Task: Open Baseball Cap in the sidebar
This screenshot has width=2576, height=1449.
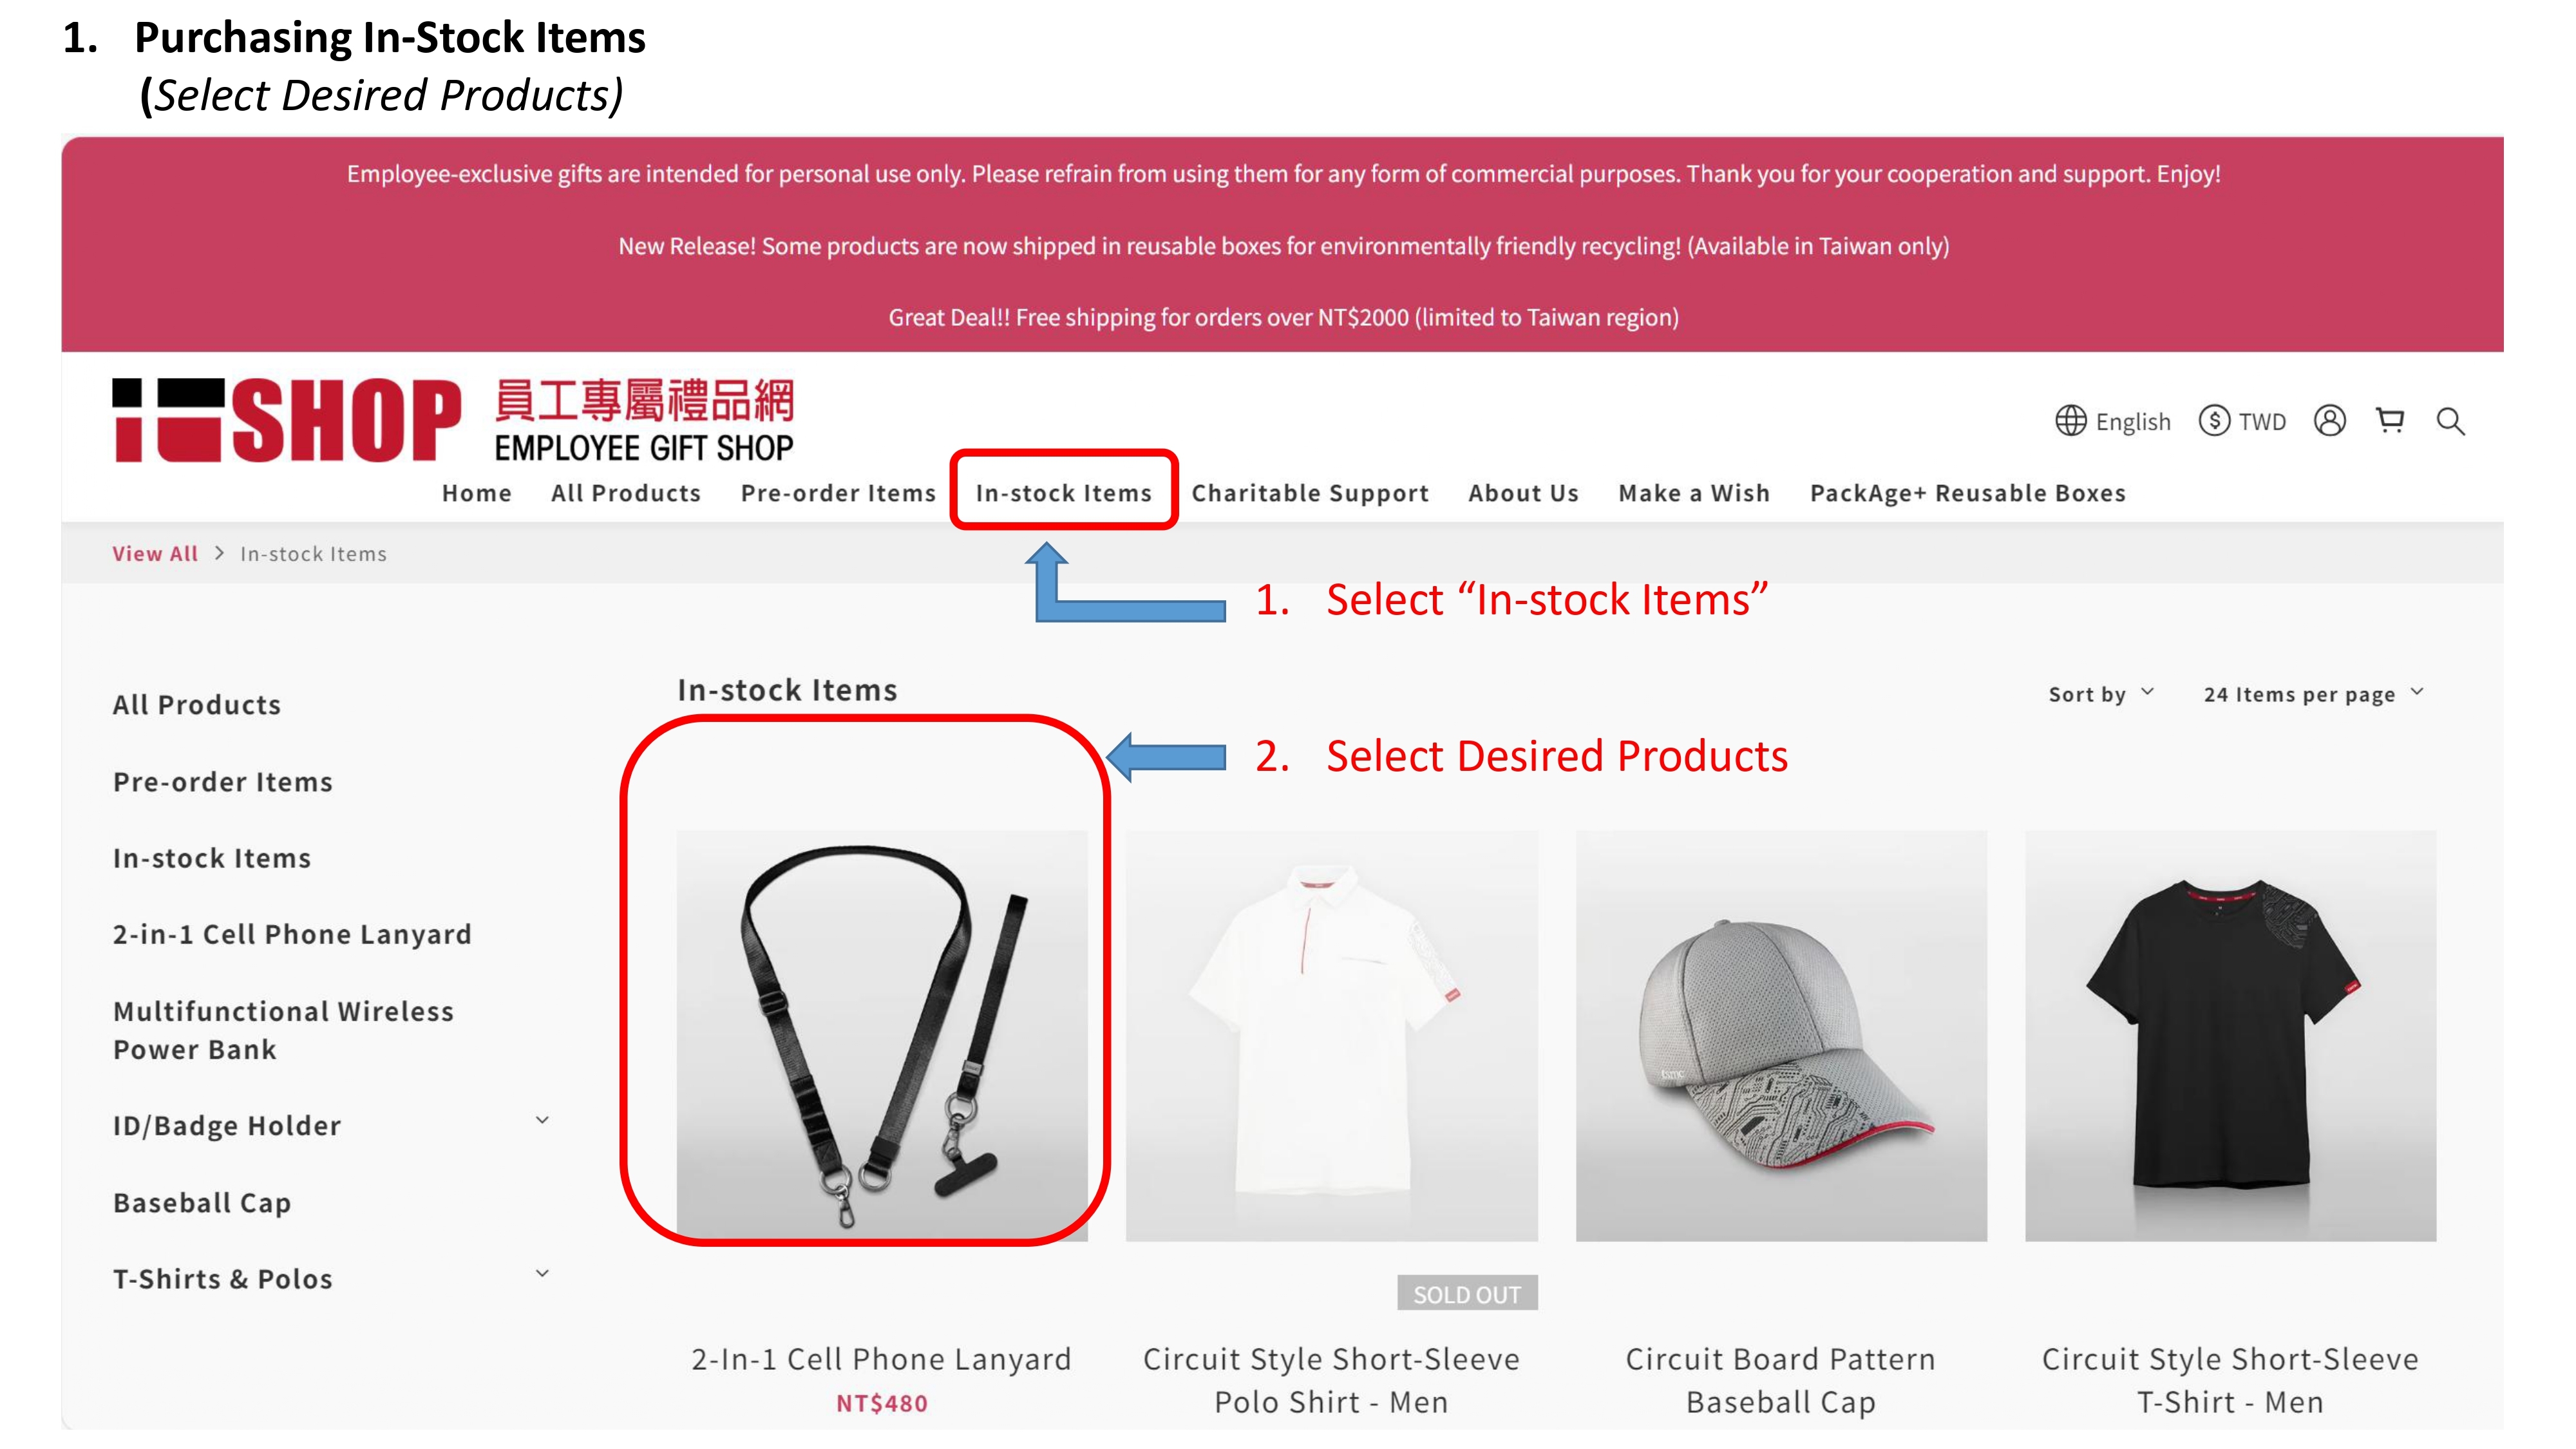Action: pyautogui.click(x=202, y=1203)
